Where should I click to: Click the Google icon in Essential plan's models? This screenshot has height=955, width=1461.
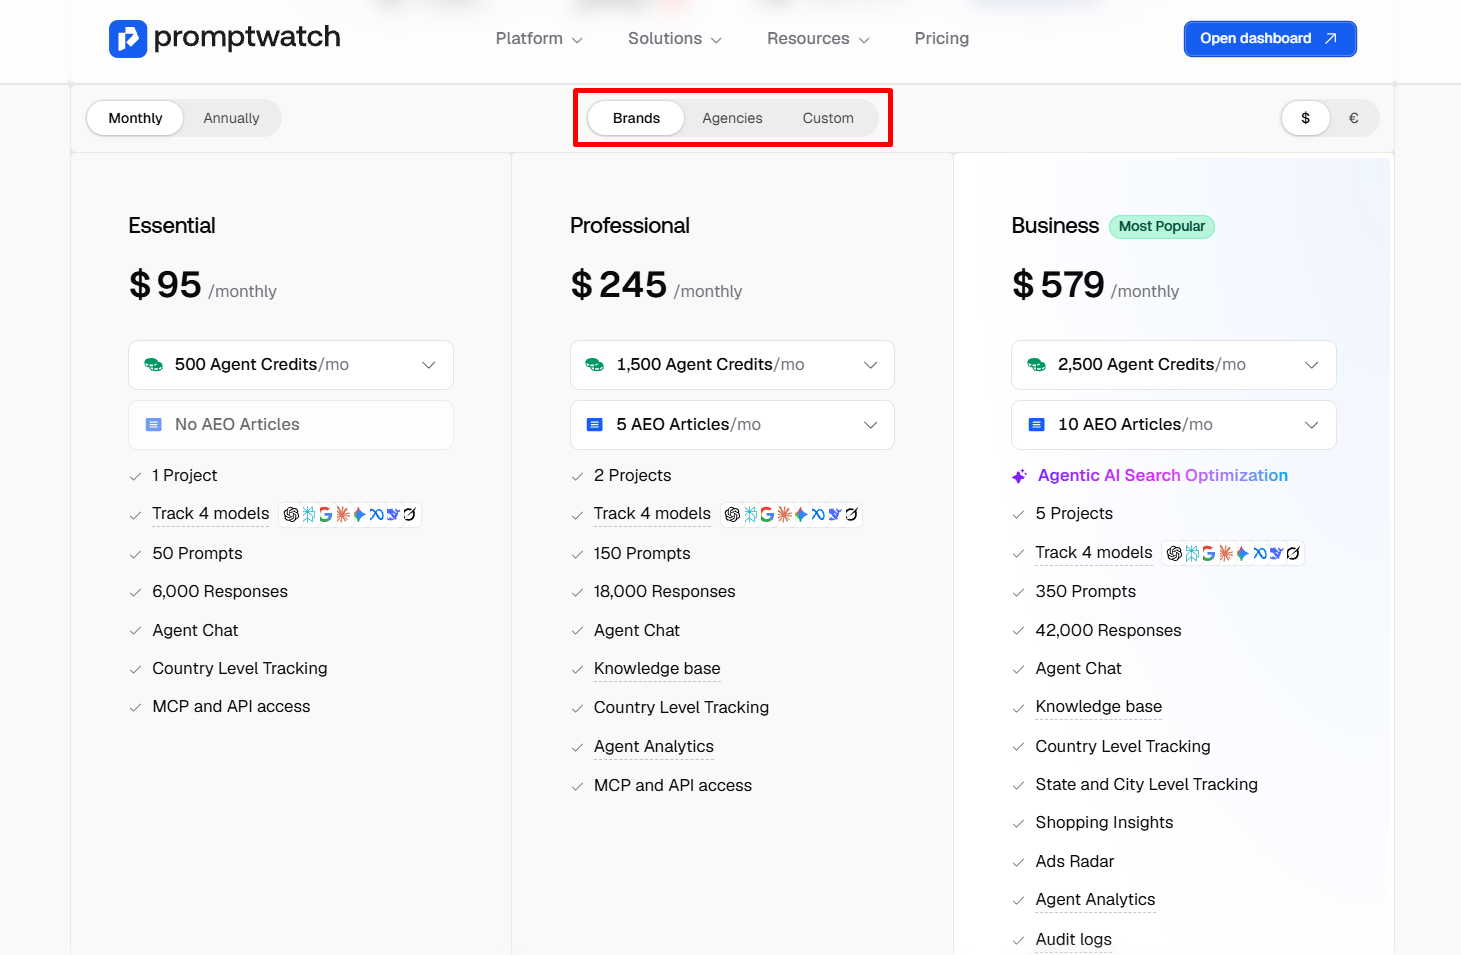tap(325, 514)
